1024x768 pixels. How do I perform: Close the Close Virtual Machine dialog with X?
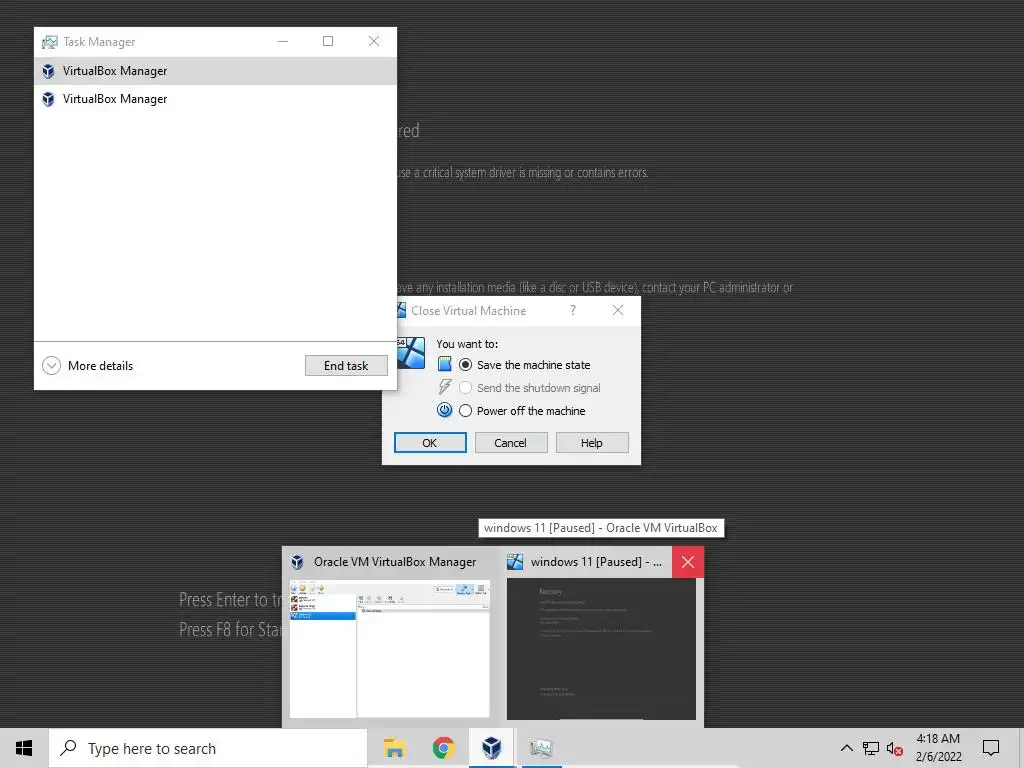click(x=618, y=310)
